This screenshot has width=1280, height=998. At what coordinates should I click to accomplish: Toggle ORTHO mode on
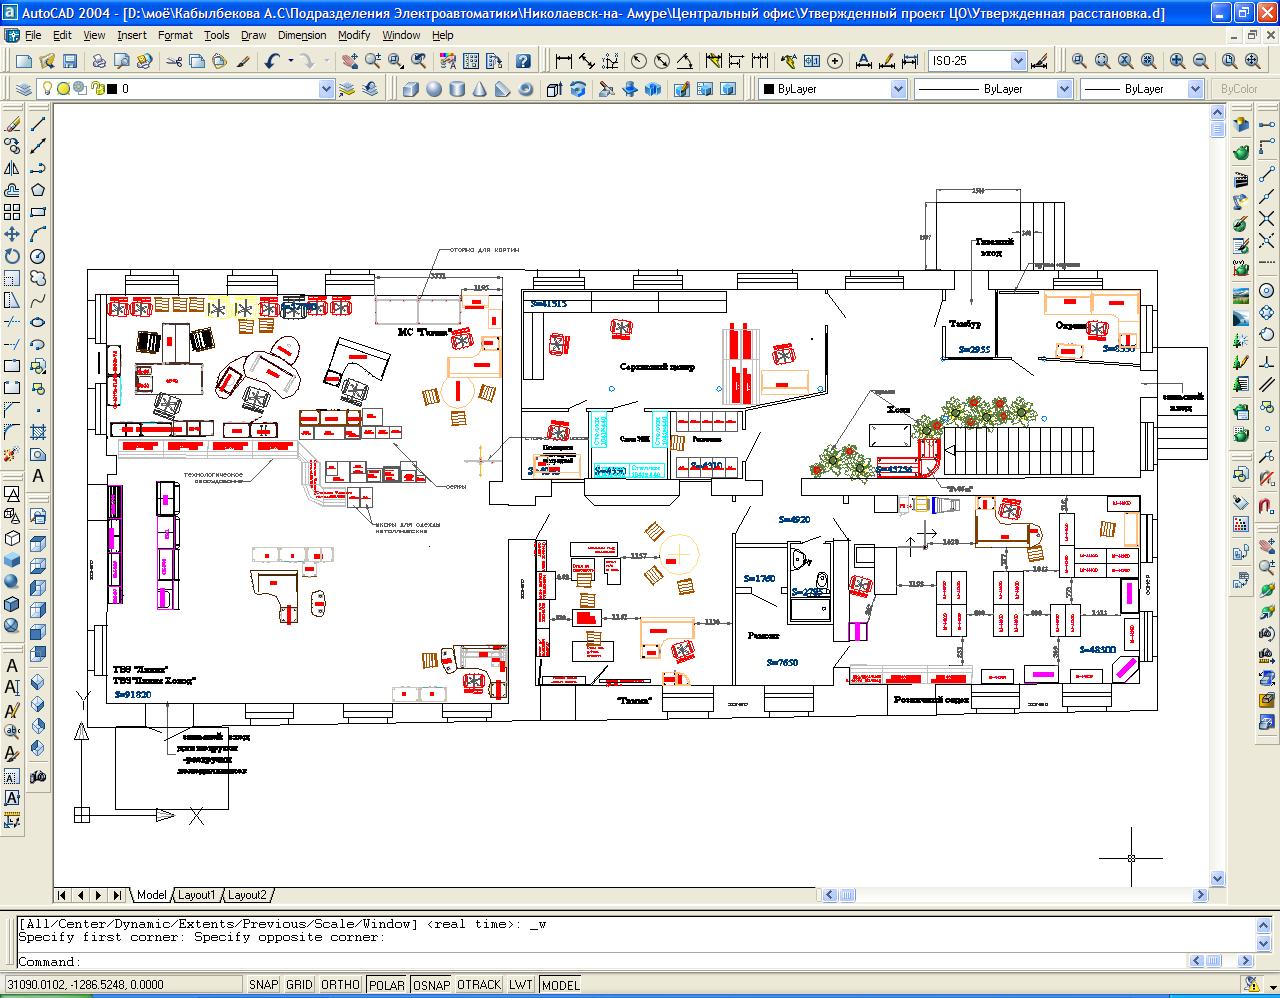(x=340, y=985)
